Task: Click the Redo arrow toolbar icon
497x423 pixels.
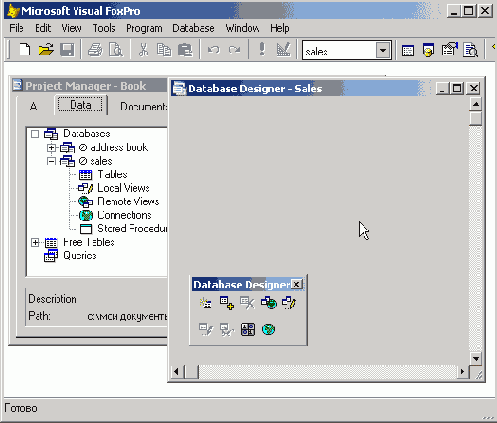Action: [234, 50]
